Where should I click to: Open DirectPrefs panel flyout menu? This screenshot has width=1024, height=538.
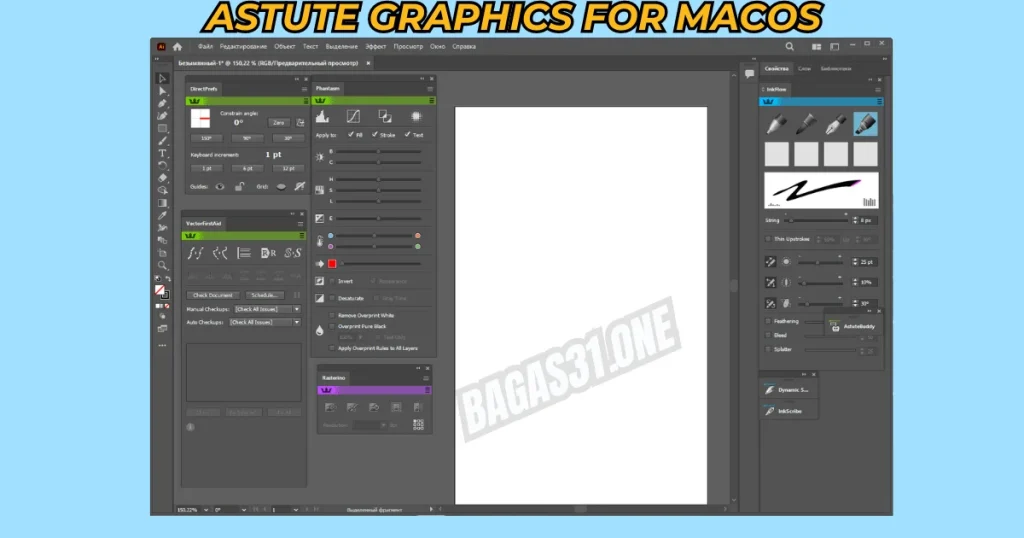[x=304, y=89]
